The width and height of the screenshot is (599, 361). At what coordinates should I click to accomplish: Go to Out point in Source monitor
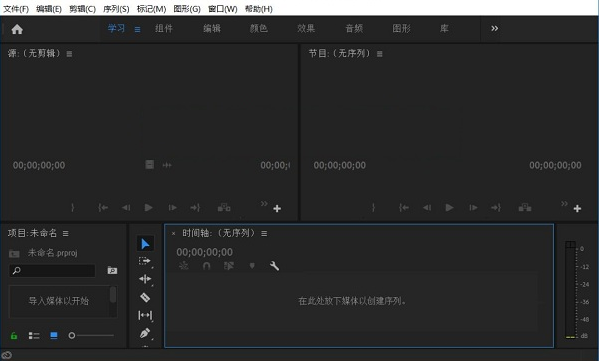(195, 208)
